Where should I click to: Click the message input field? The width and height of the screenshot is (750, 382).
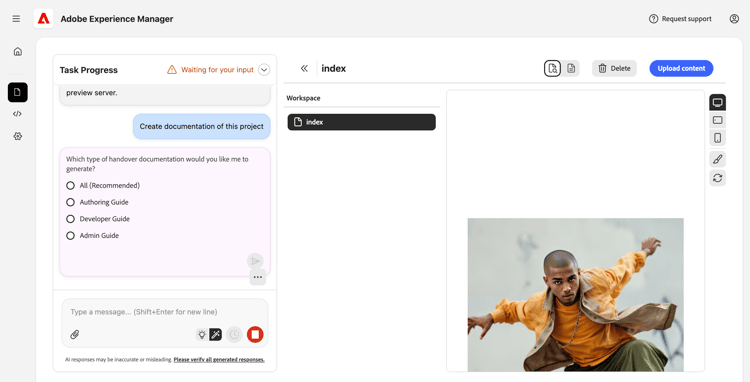[165, 312]
